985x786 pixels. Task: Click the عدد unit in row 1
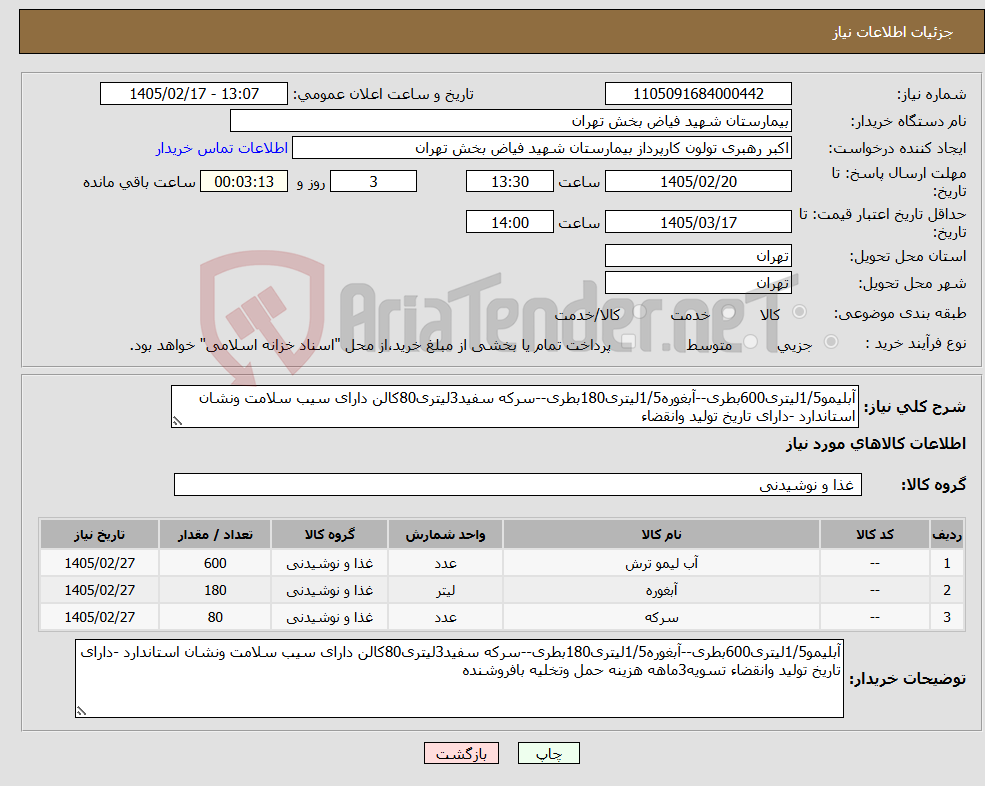coord(445,564)
